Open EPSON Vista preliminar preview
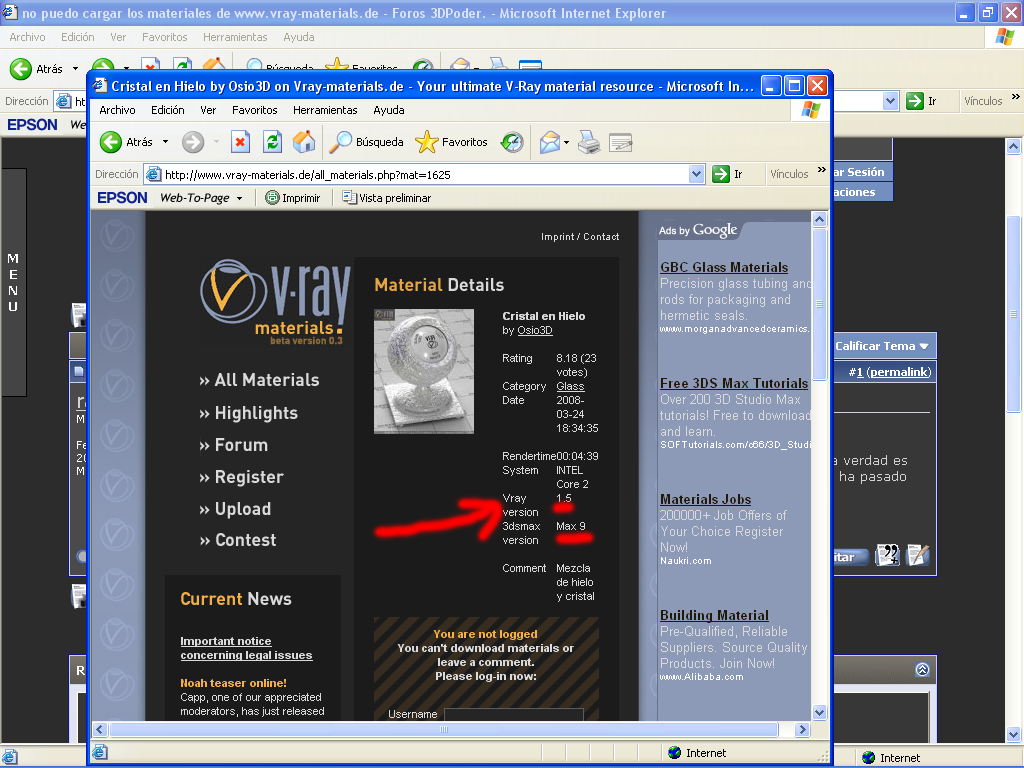 click(x=387, y=198)
